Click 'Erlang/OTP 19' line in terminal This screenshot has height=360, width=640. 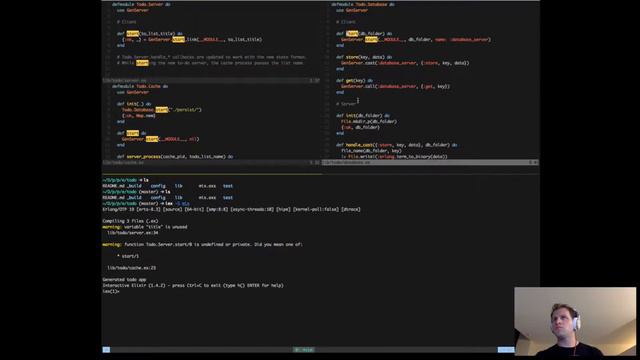coord(231,209)
